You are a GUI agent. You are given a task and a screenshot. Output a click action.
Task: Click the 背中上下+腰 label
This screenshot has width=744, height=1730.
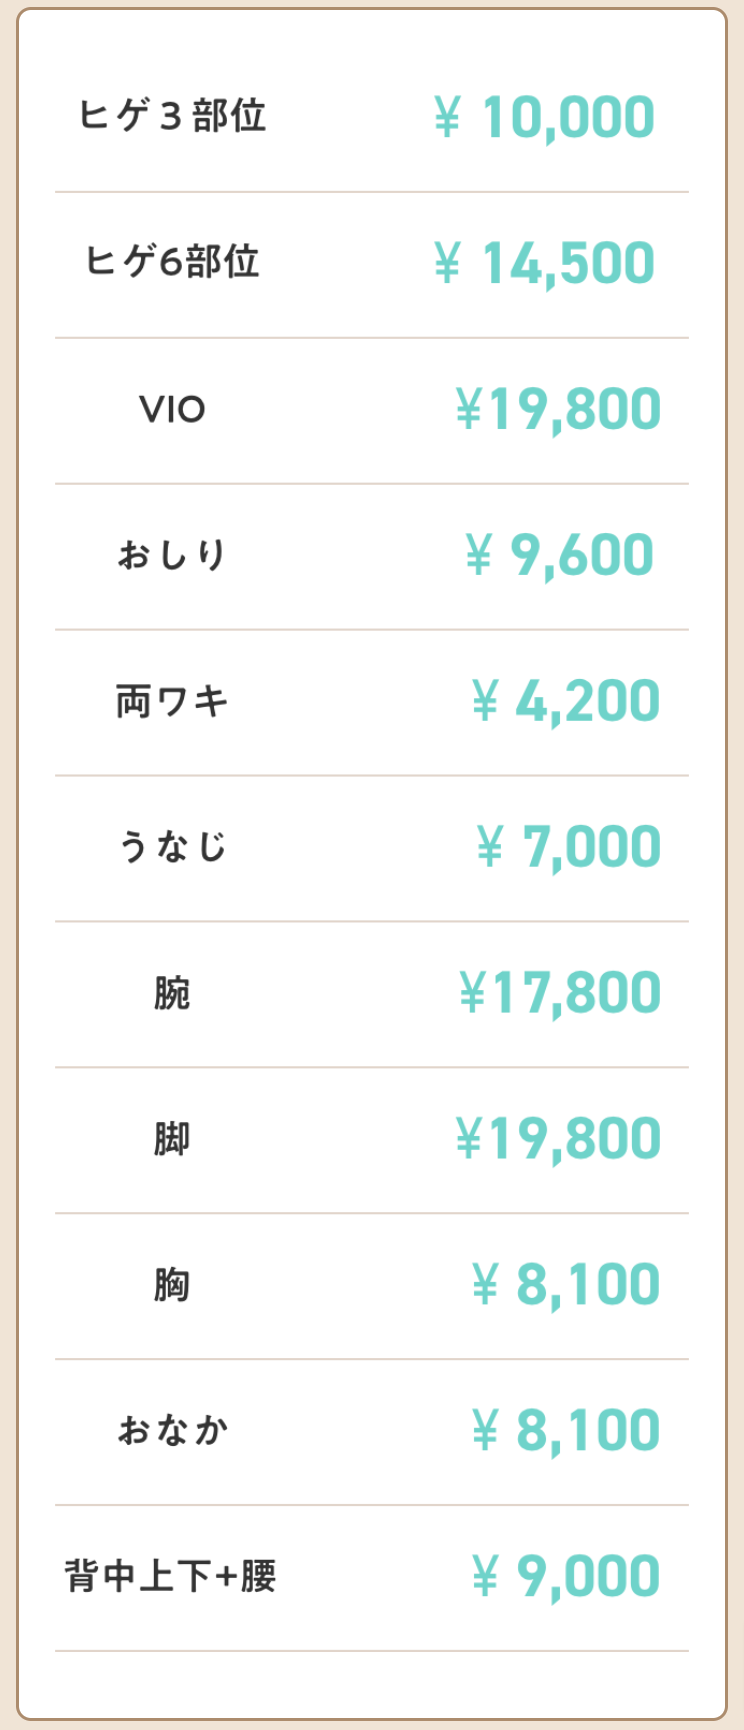(171, 1576)
